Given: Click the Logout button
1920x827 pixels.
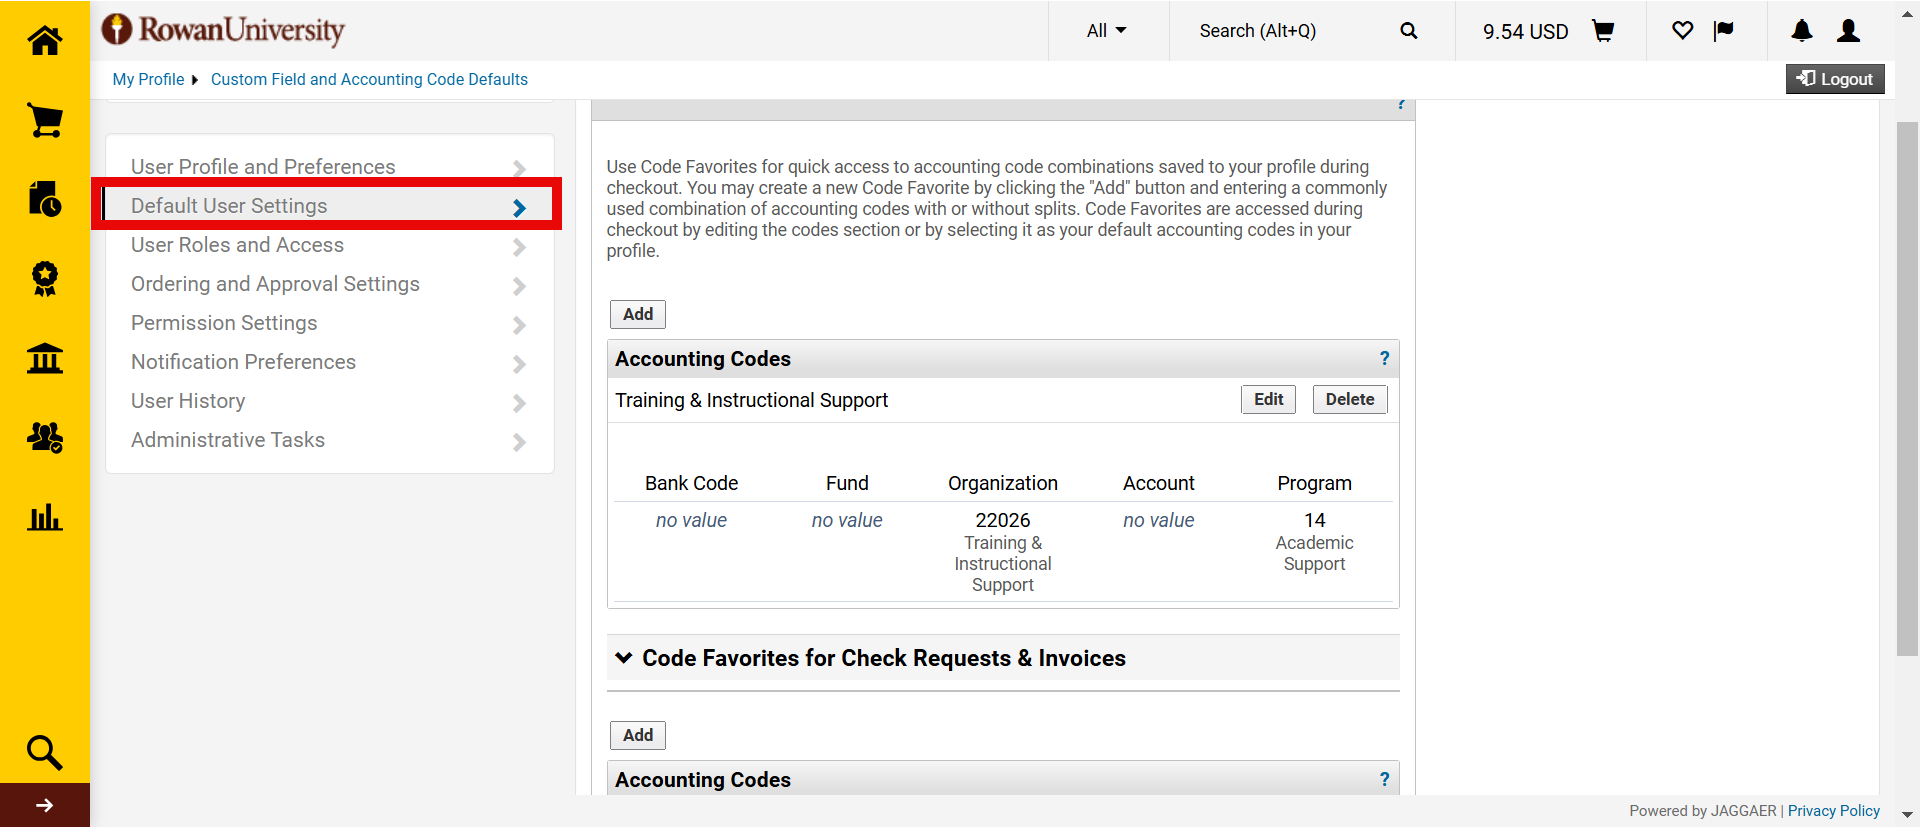Looking at the screenshot, I should tap(1835, 79).
